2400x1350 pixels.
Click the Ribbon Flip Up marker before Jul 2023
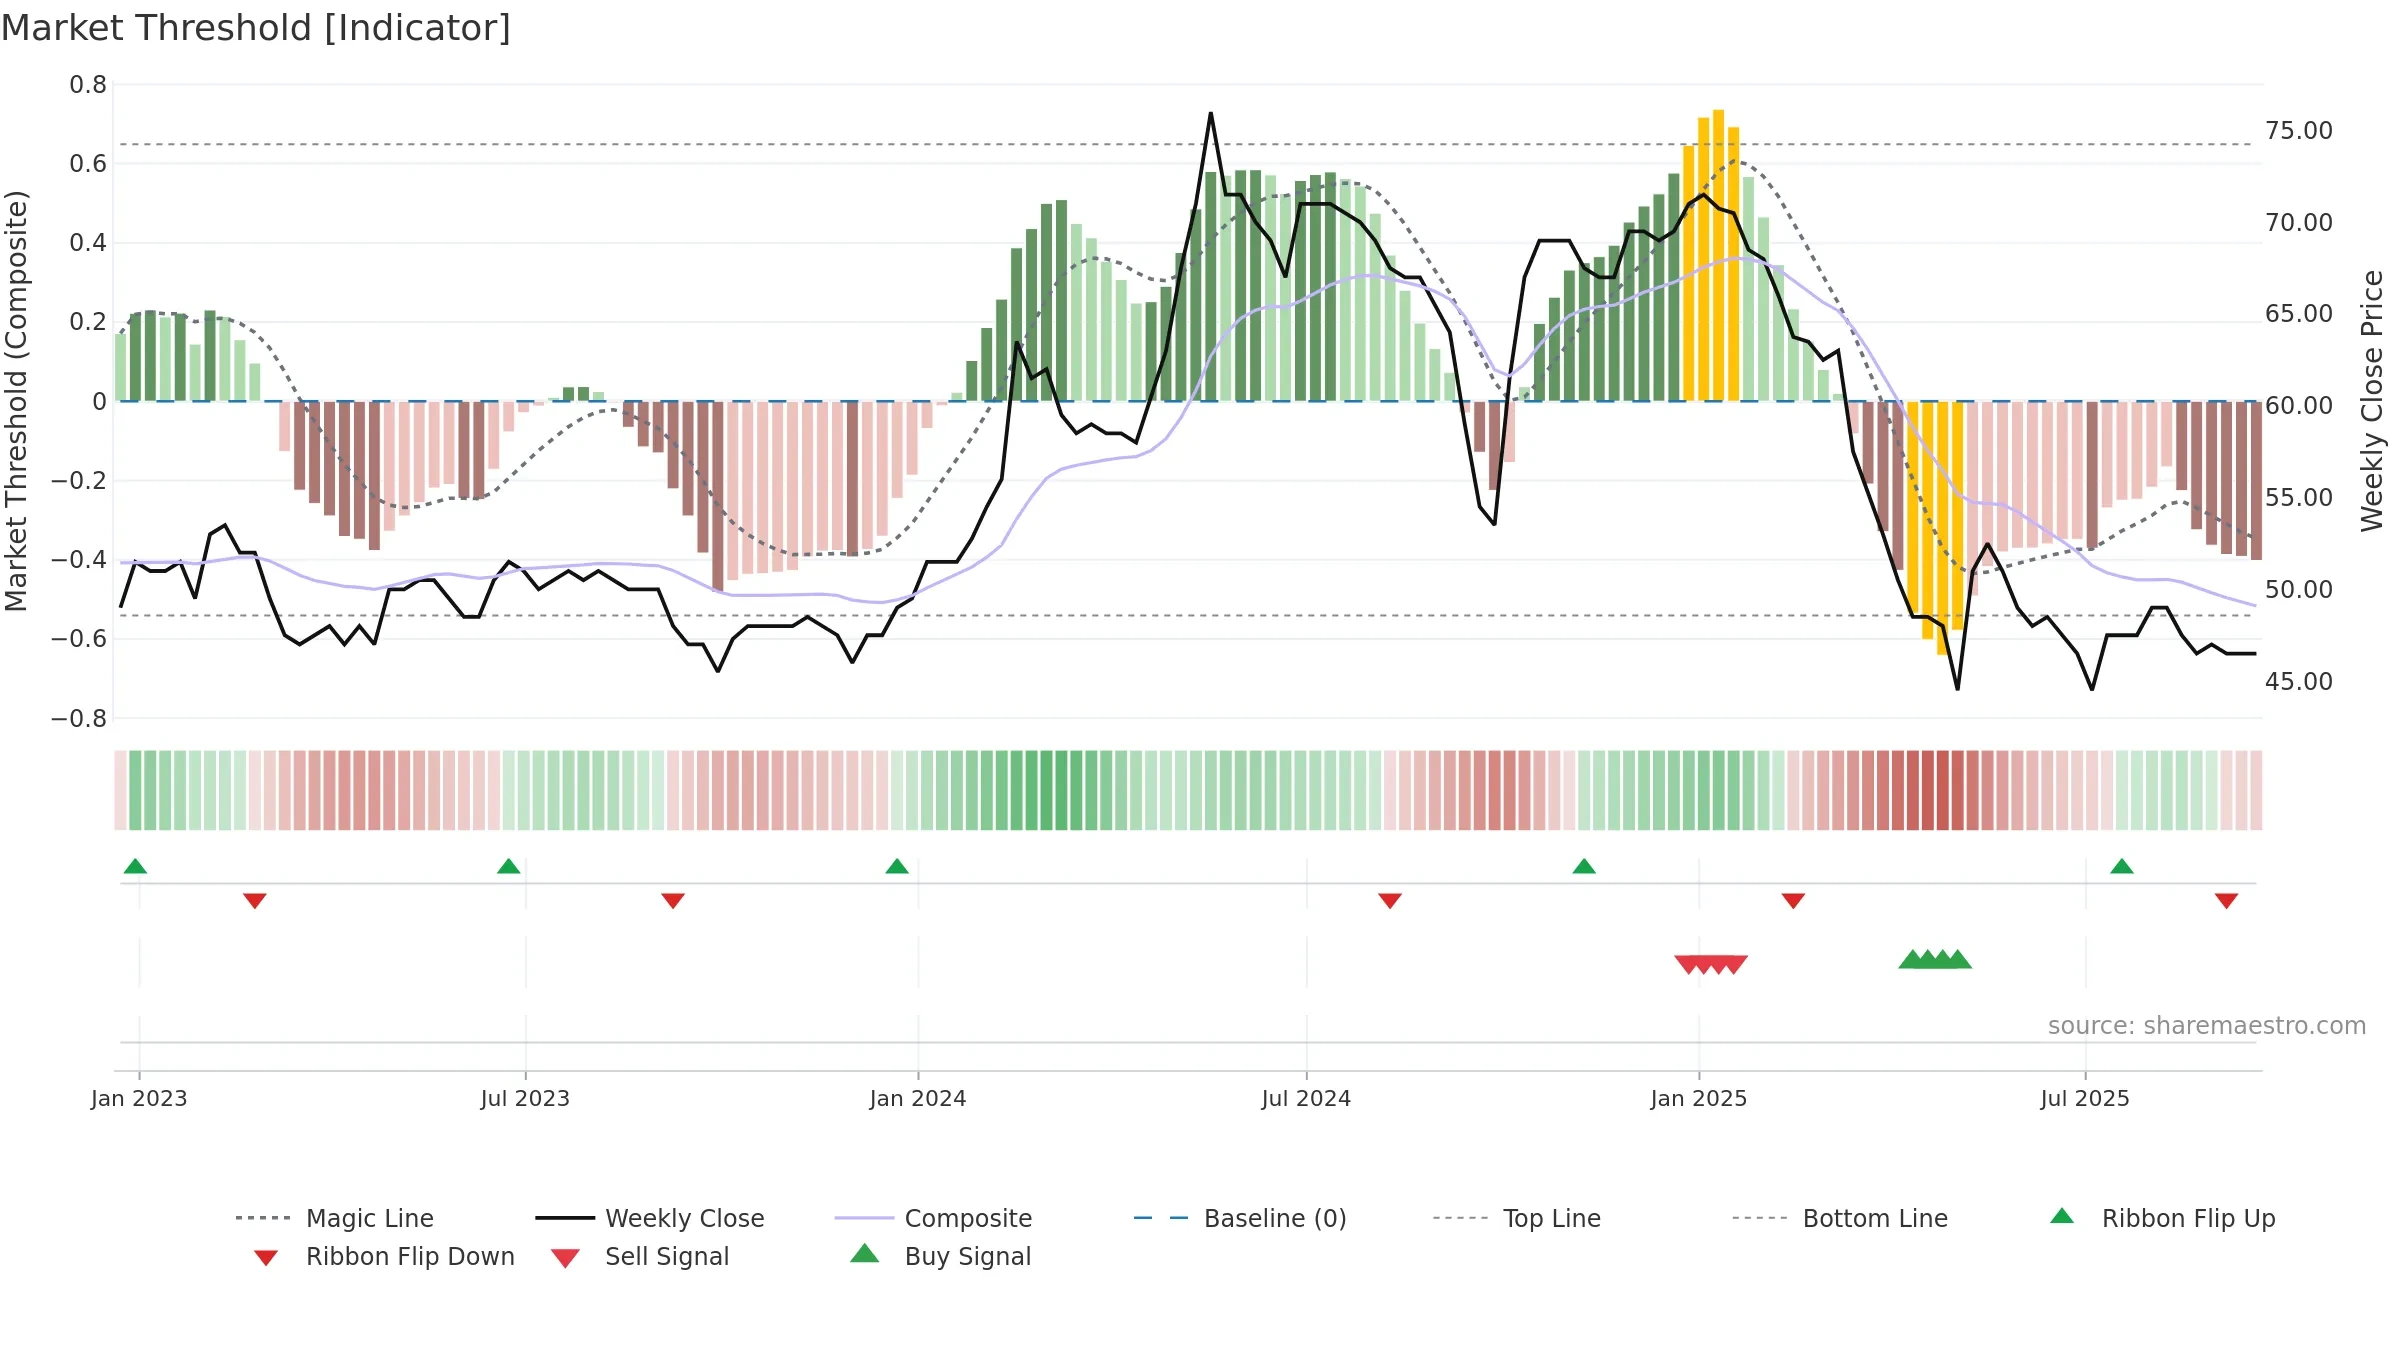[509, 866]
